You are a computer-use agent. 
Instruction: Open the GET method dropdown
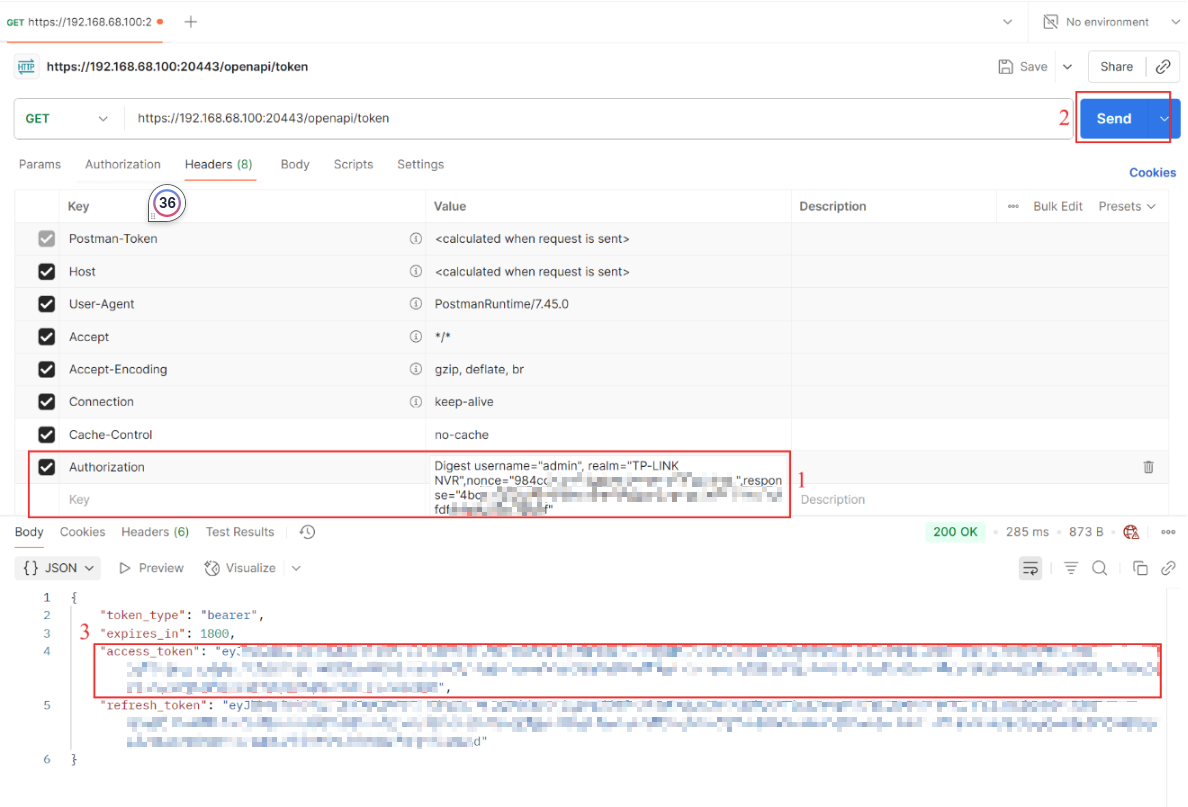(x=68, y=118)
